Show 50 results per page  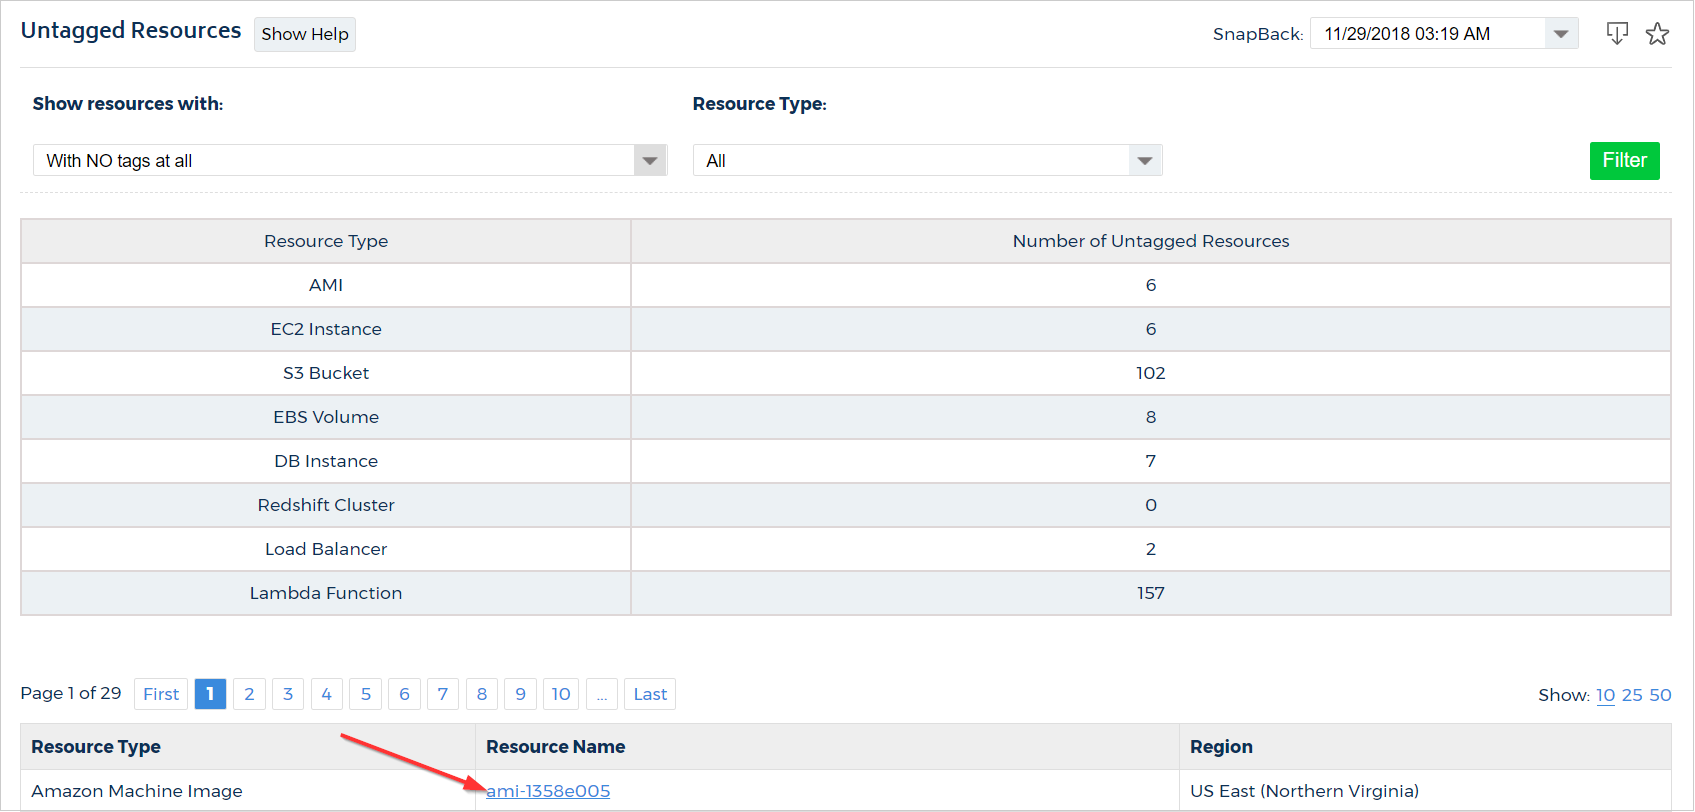click(x=1660, y=695)
